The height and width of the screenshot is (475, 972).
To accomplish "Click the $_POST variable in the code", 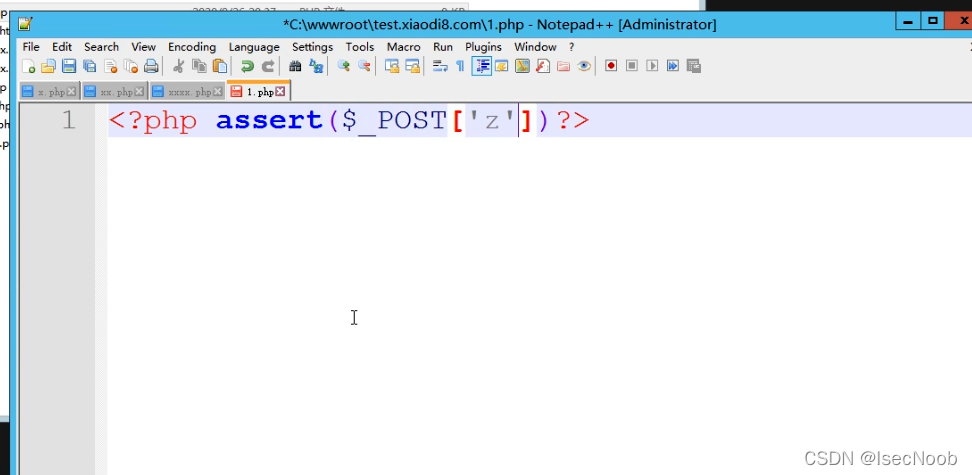I will (394, 120).
